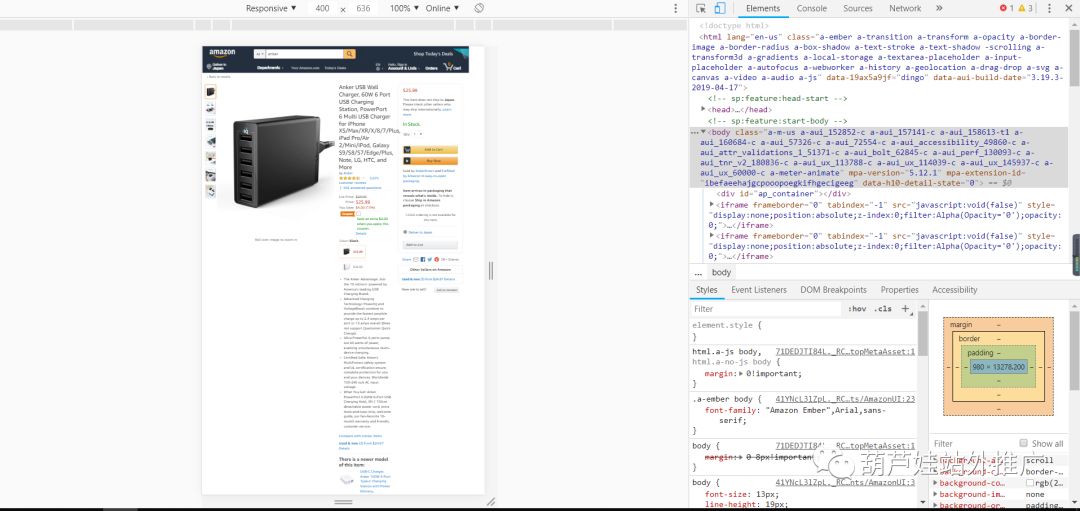The width and height of the screenshot is (1080, 511).
Task: Click the yellow warning count indicator
Action: click(1026, 8)
